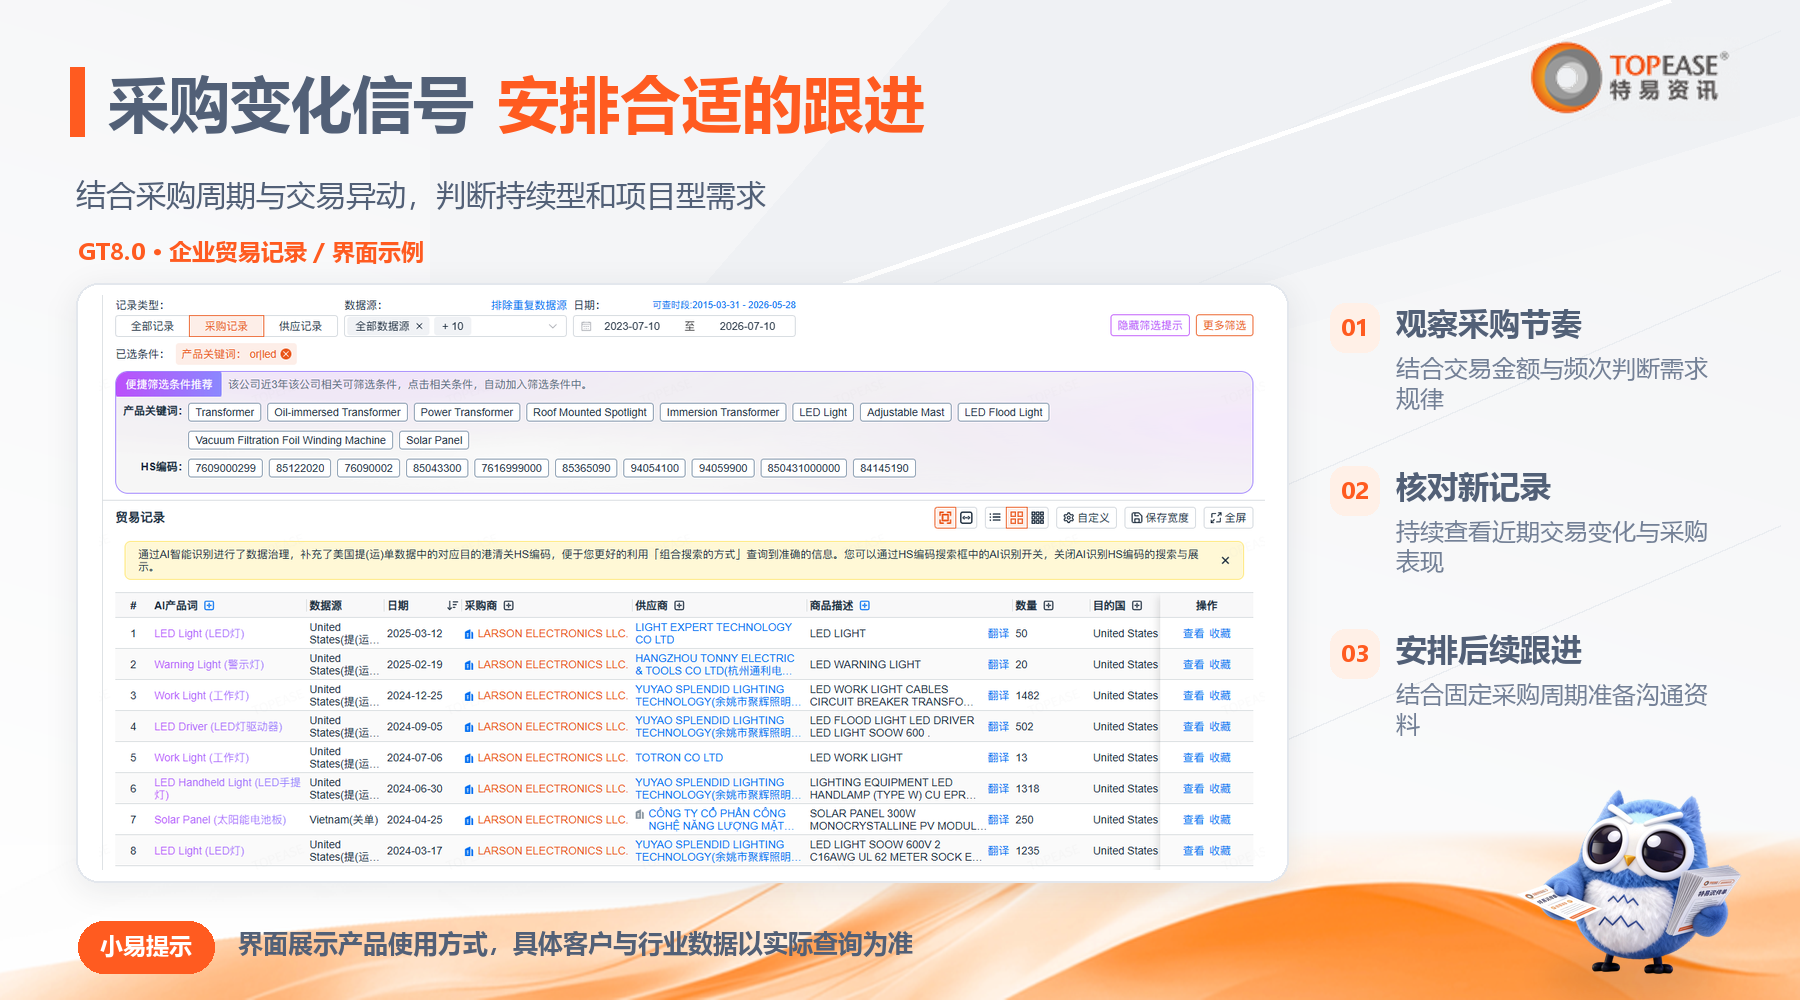The image size is (1800, 1000).
Task: Select the 供应记录 tab
Action: (x=300, y=326)
